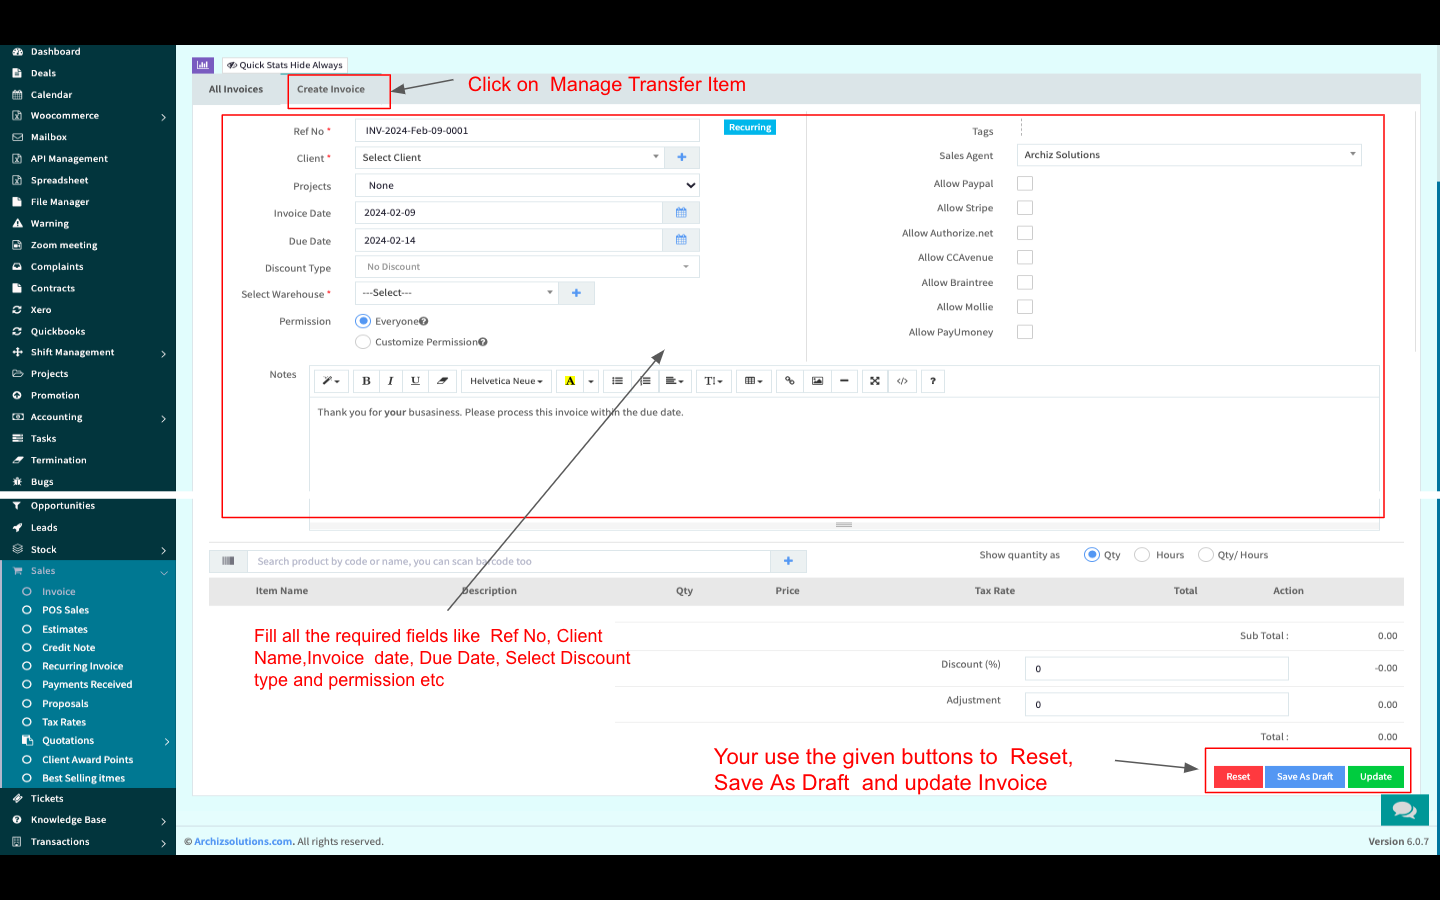
Task: Open the live chat bubble icon
Action: (1404, 809)
